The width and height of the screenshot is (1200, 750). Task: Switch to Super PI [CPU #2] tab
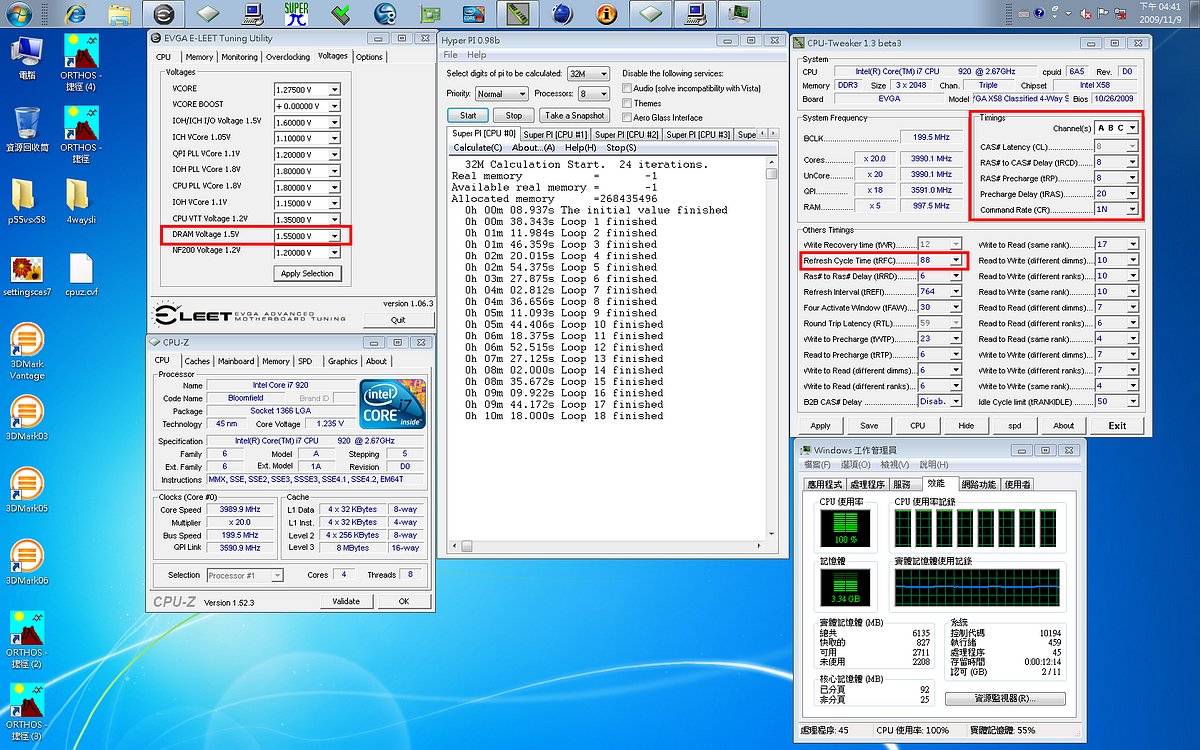[x=626, y=134]
